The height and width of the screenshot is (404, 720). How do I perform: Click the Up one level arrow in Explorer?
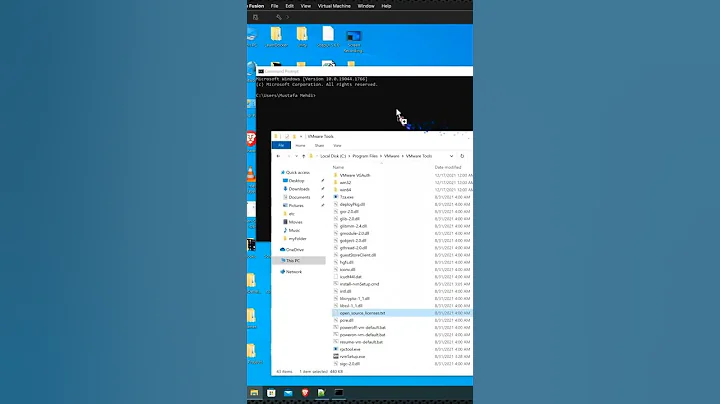pos(304,156)
